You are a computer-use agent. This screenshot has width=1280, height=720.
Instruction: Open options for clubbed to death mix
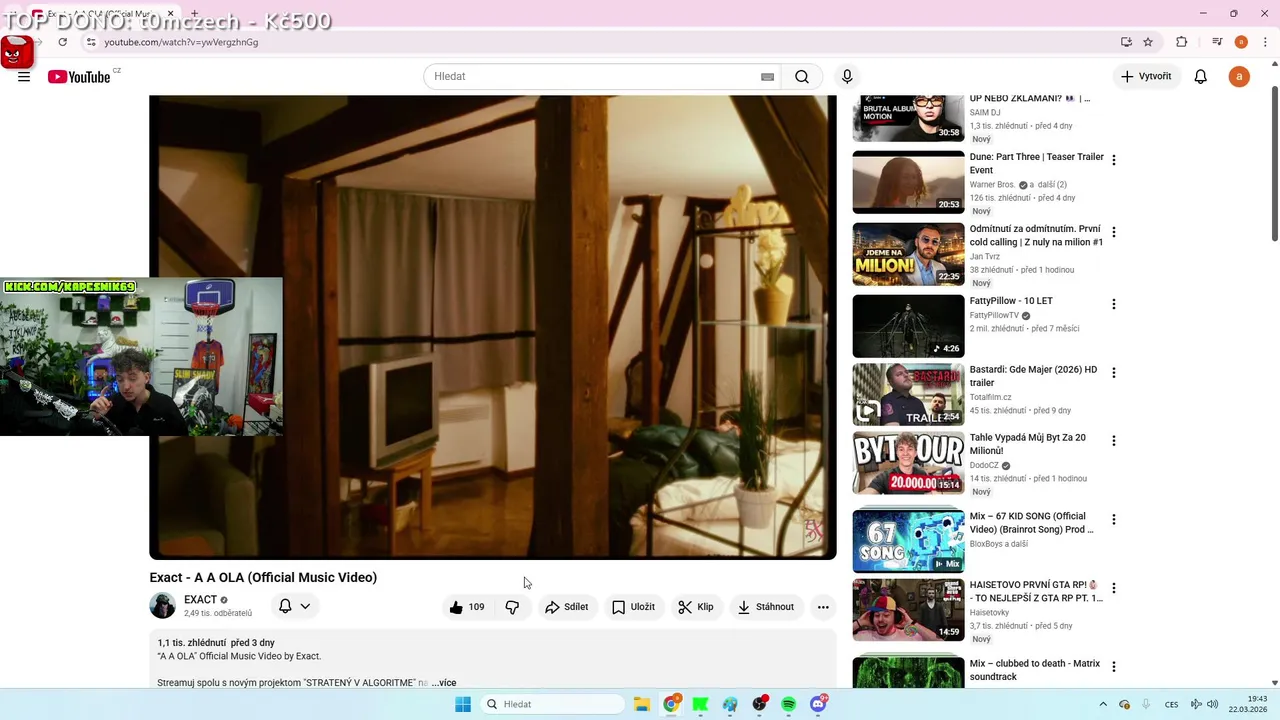(1113, 667)
